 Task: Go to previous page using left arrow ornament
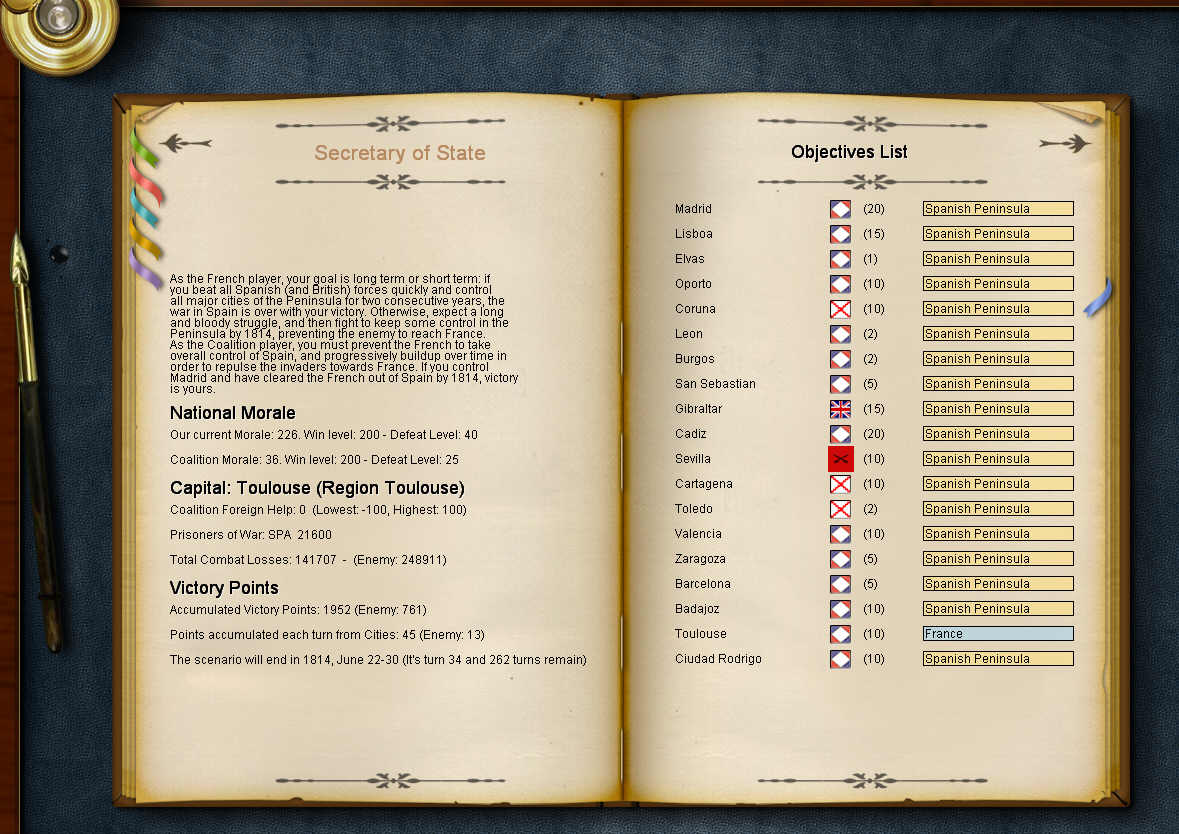186,144
